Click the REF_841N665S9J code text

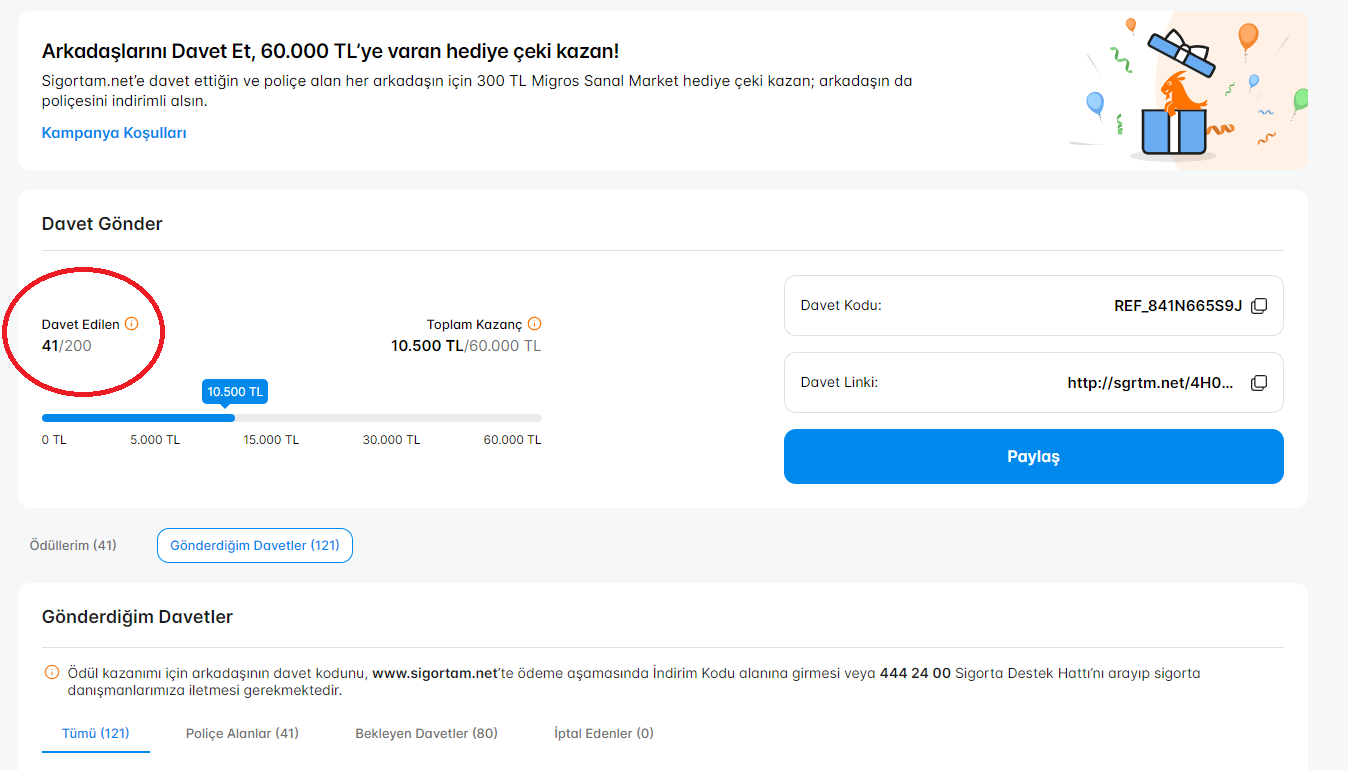(x=1178, y=306)
